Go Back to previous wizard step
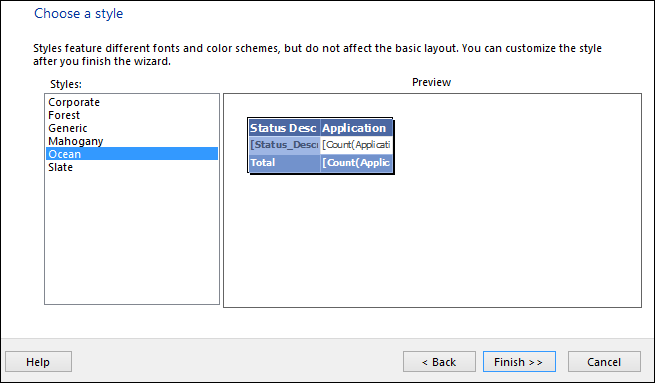655x383 pixels. pos(439,362)
